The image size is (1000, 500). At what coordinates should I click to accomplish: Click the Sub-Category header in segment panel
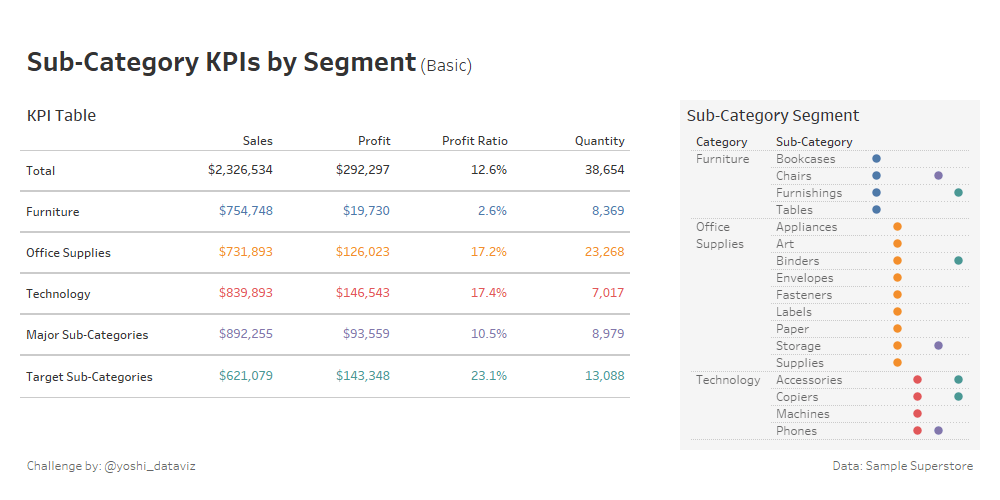[814, 142]
